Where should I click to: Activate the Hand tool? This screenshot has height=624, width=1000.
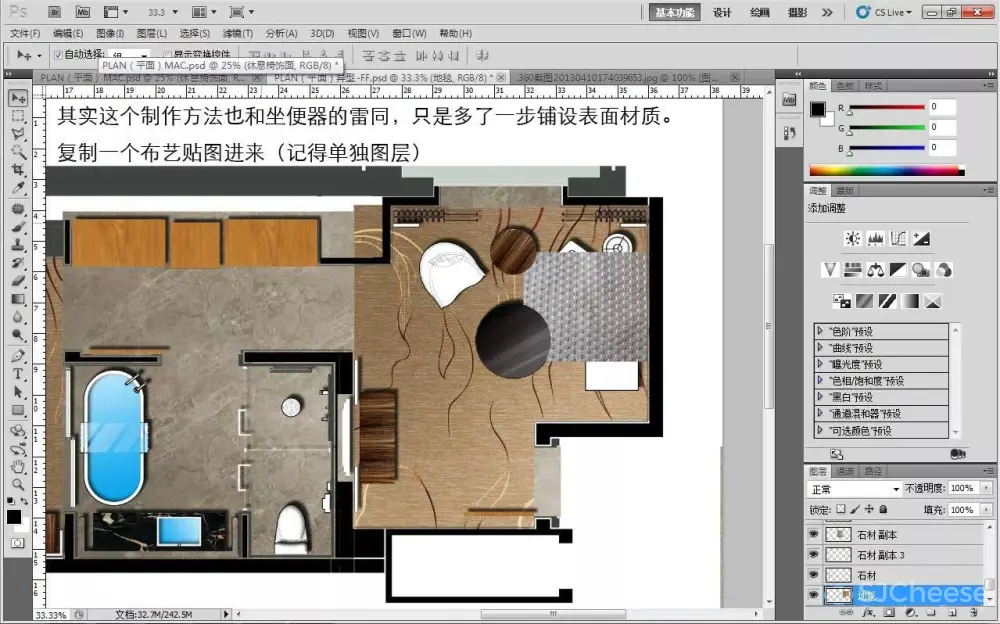click(18, 466)
